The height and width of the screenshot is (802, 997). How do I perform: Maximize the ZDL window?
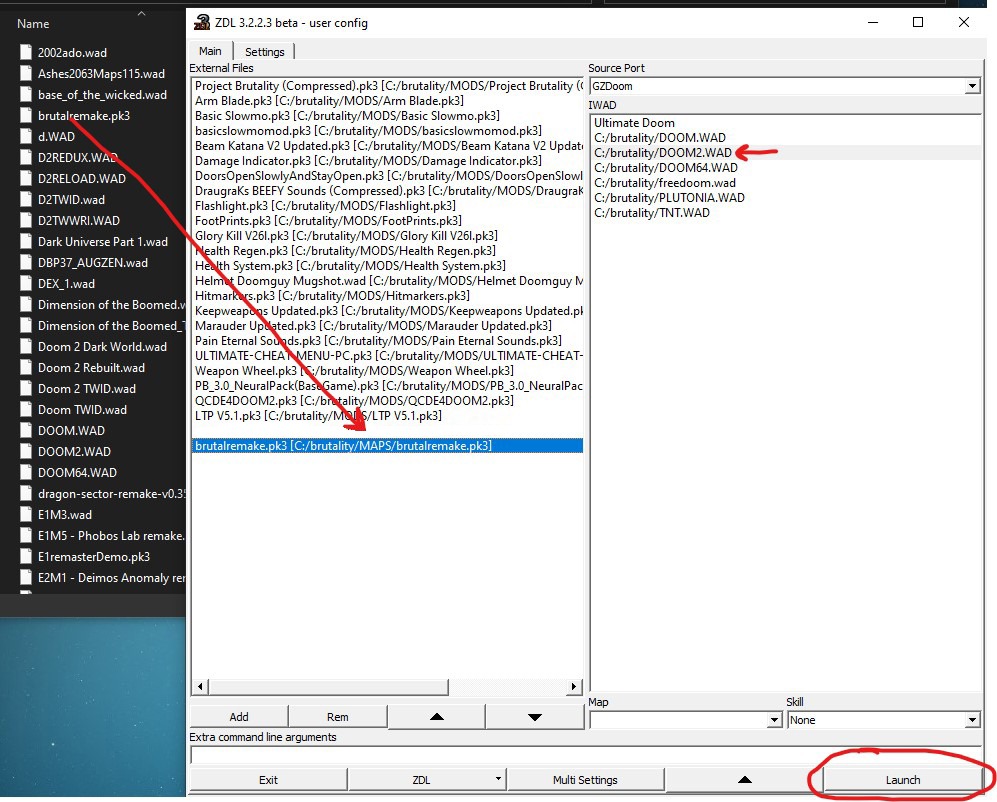[918, 22]
